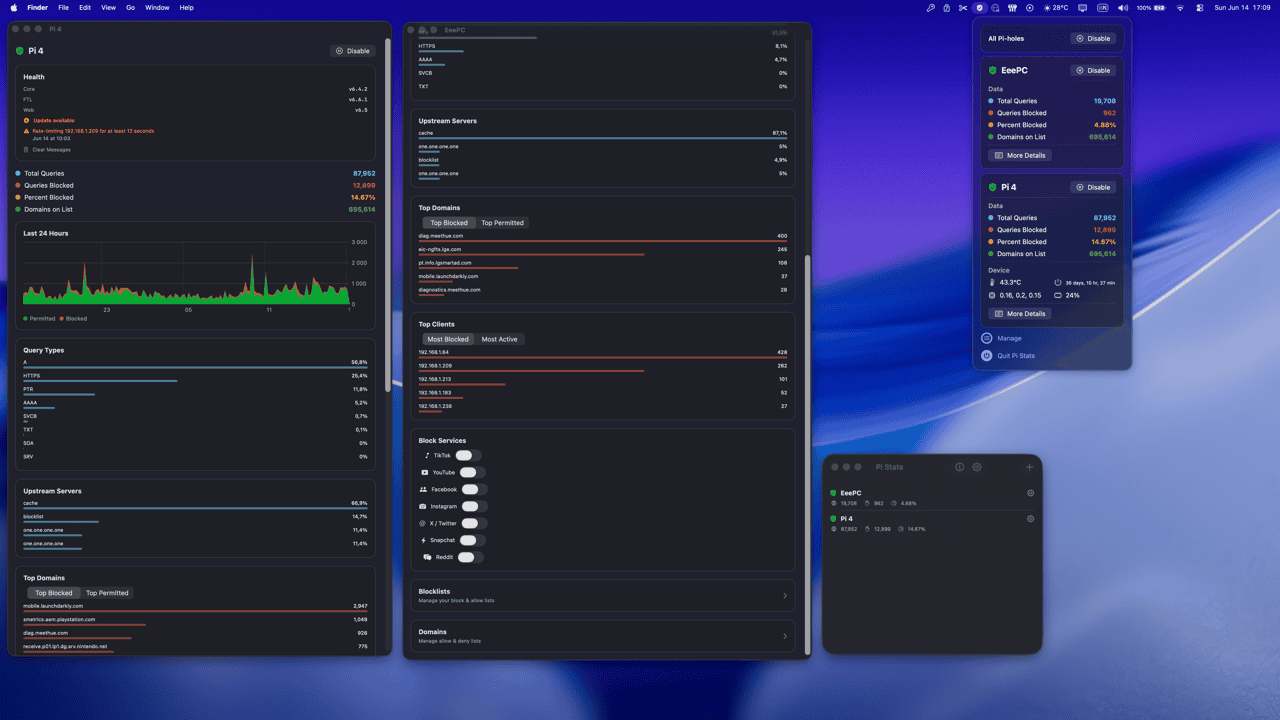
Task: Disable Pi 4 in the popover
Action: click(x=1092, y=187)
